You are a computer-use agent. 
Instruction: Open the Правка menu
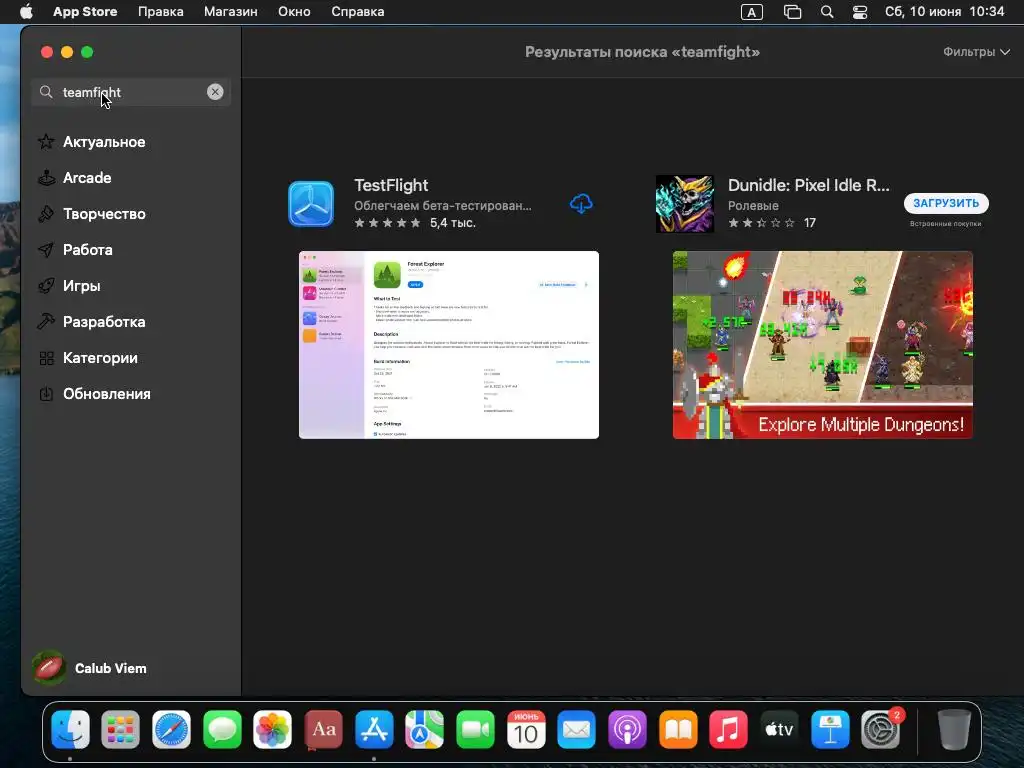tap(161, 12)
